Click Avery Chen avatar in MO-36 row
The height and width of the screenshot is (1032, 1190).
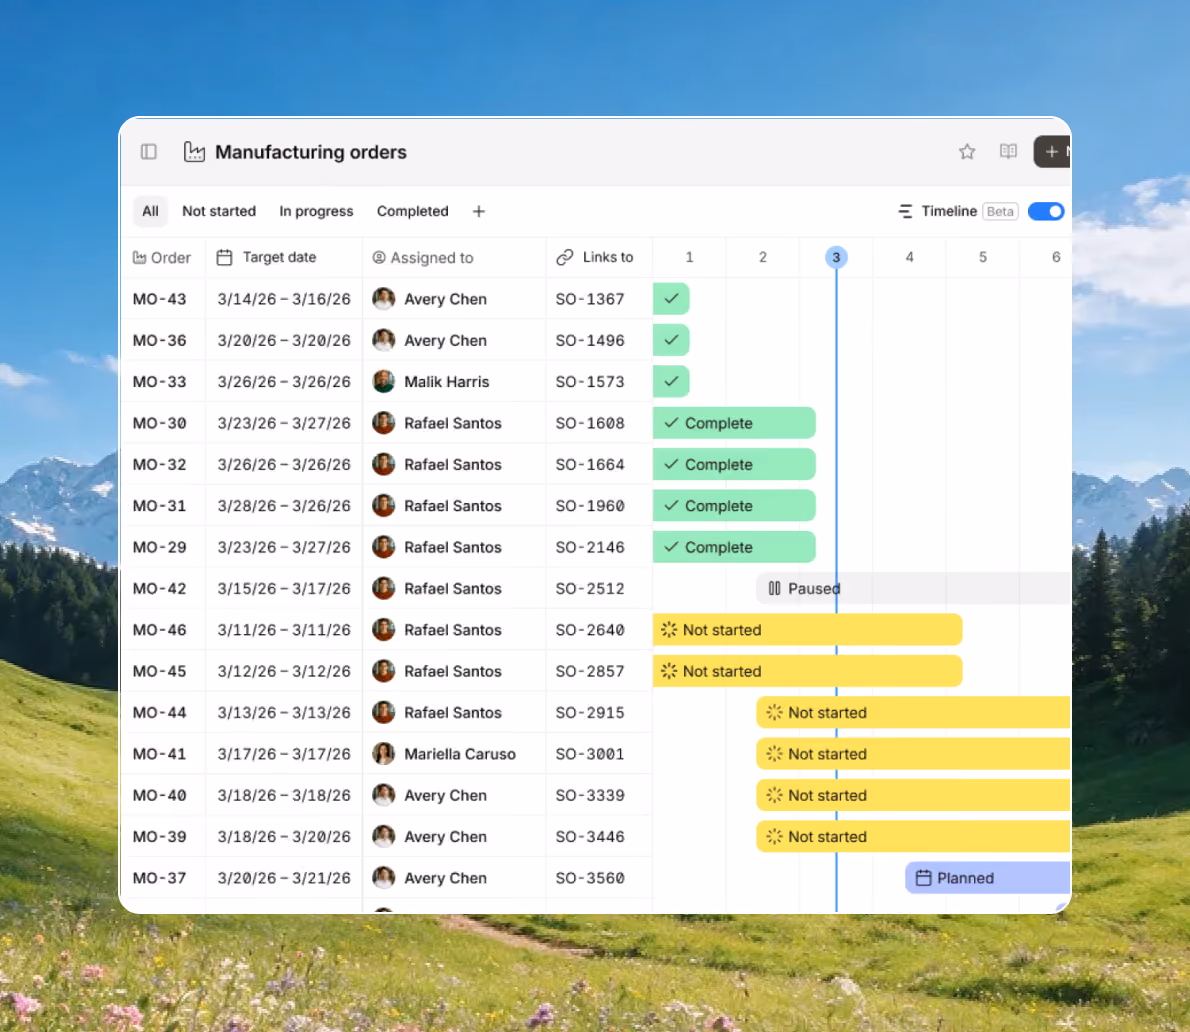coord(383,340)
